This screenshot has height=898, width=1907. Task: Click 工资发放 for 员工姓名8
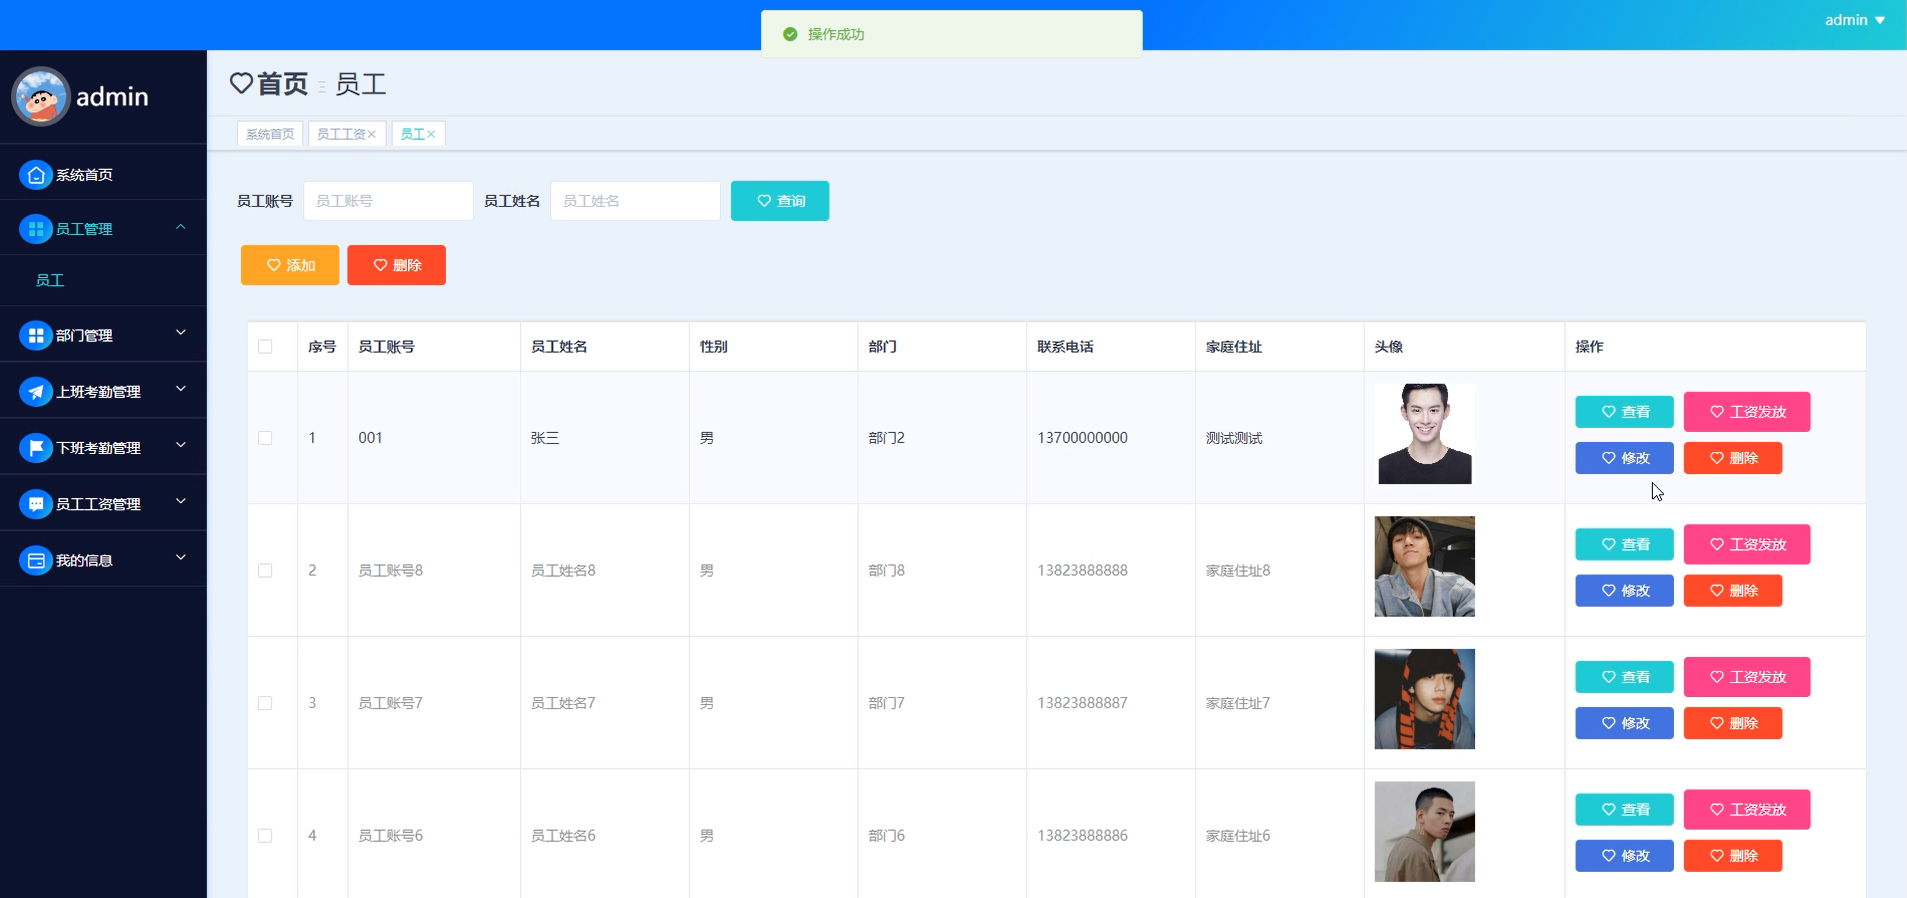click(1747, 545)
